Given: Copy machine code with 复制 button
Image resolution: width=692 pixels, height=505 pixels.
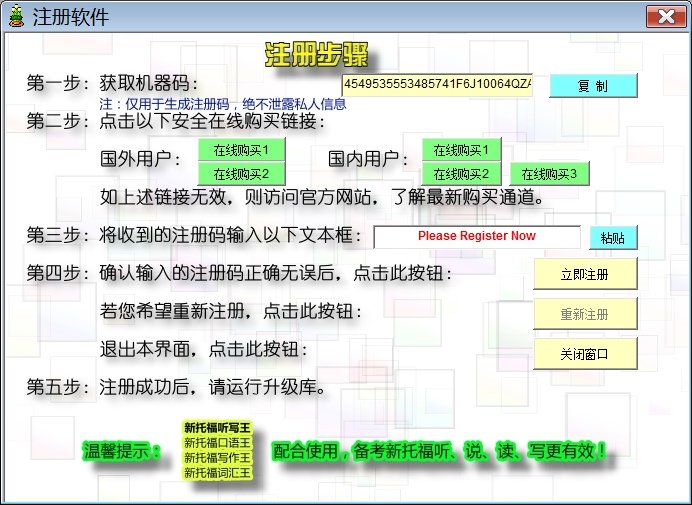Looking at the screenshot, I should pos(593,85).
